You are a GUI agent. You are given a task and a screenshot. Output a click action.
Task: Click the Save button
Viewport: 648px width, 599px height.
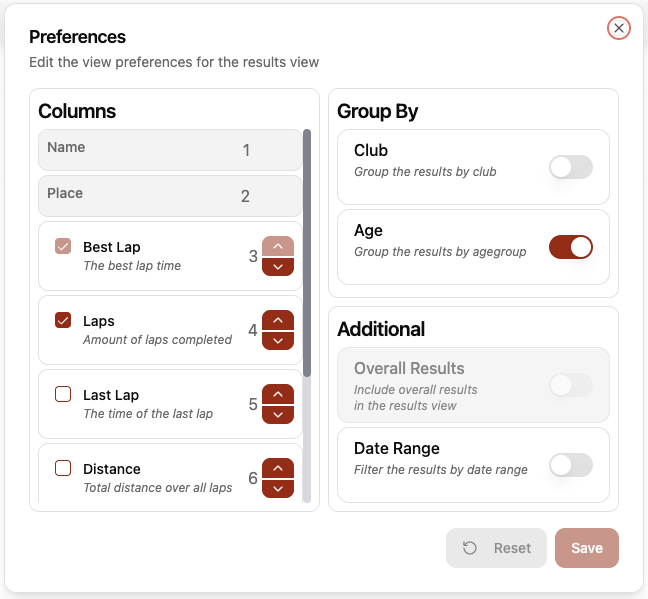[587, 548]
